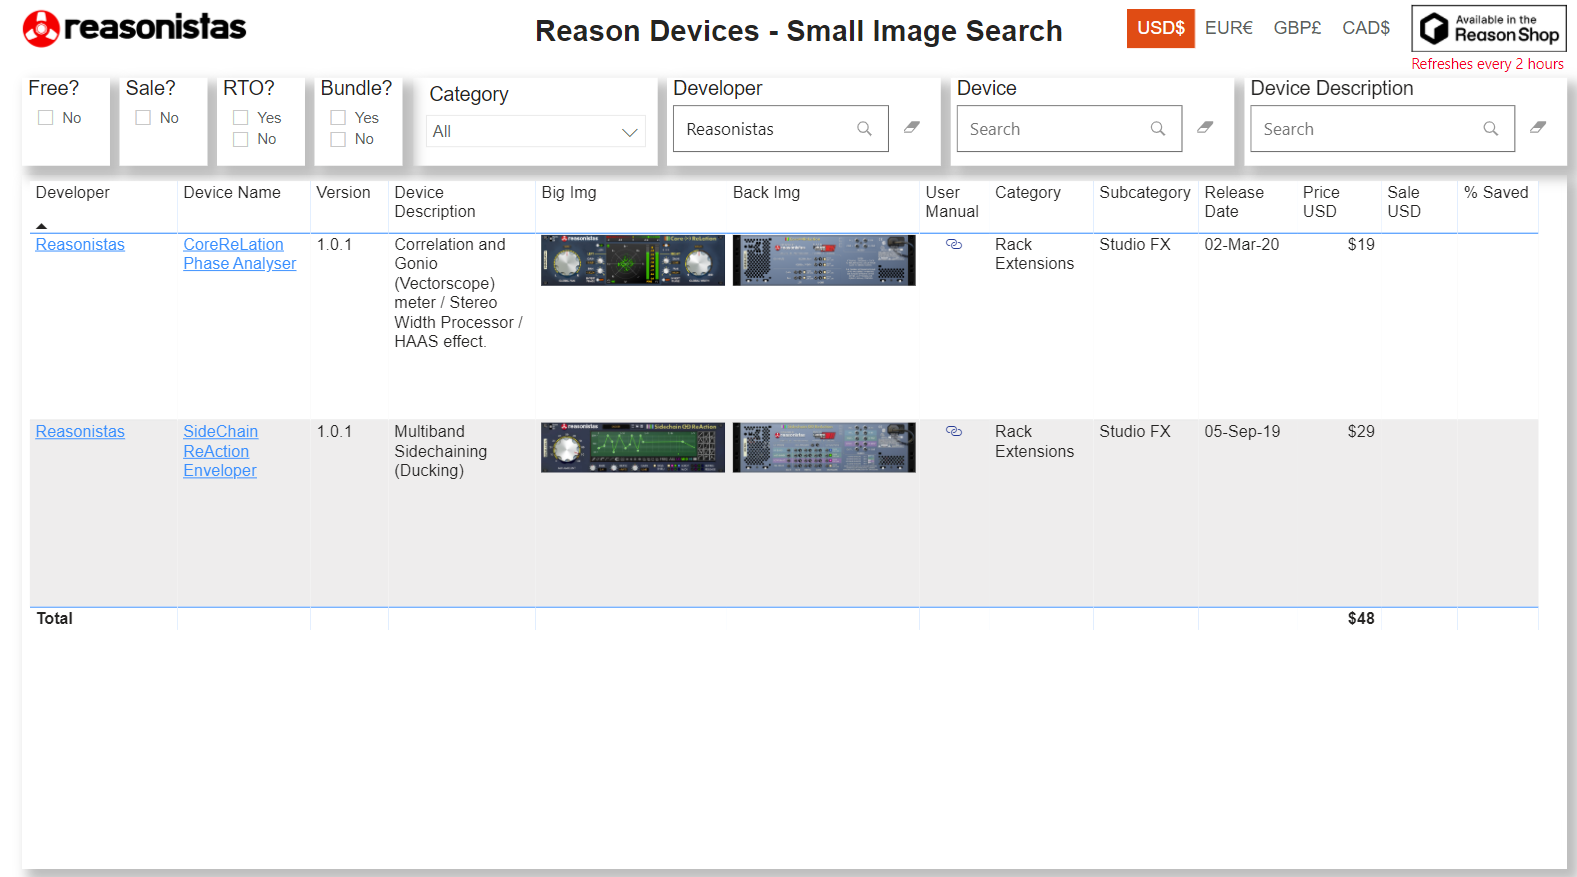View SideChain ReAction front panel big image
Screen dimensions: 1577x877
tap(633, 447)
